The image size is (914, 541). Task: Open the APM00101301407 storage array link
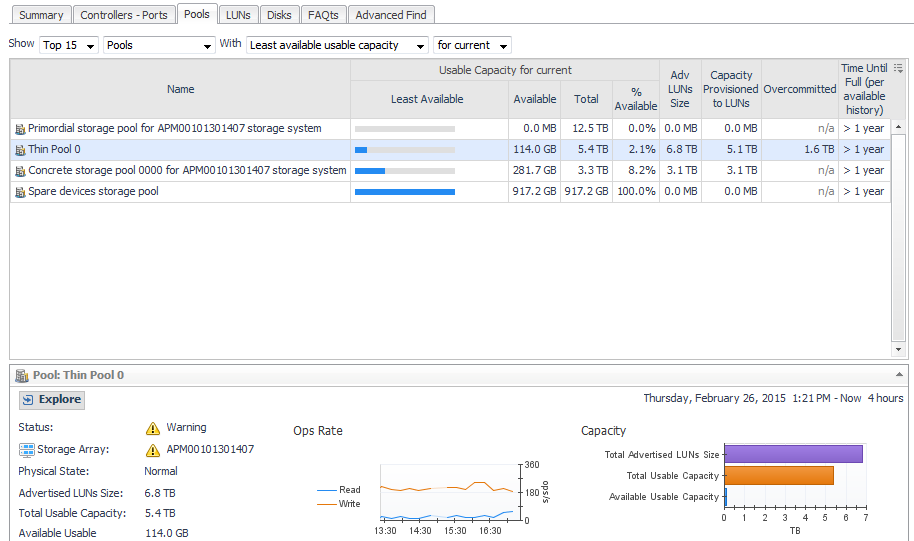(x=210, y=450)
